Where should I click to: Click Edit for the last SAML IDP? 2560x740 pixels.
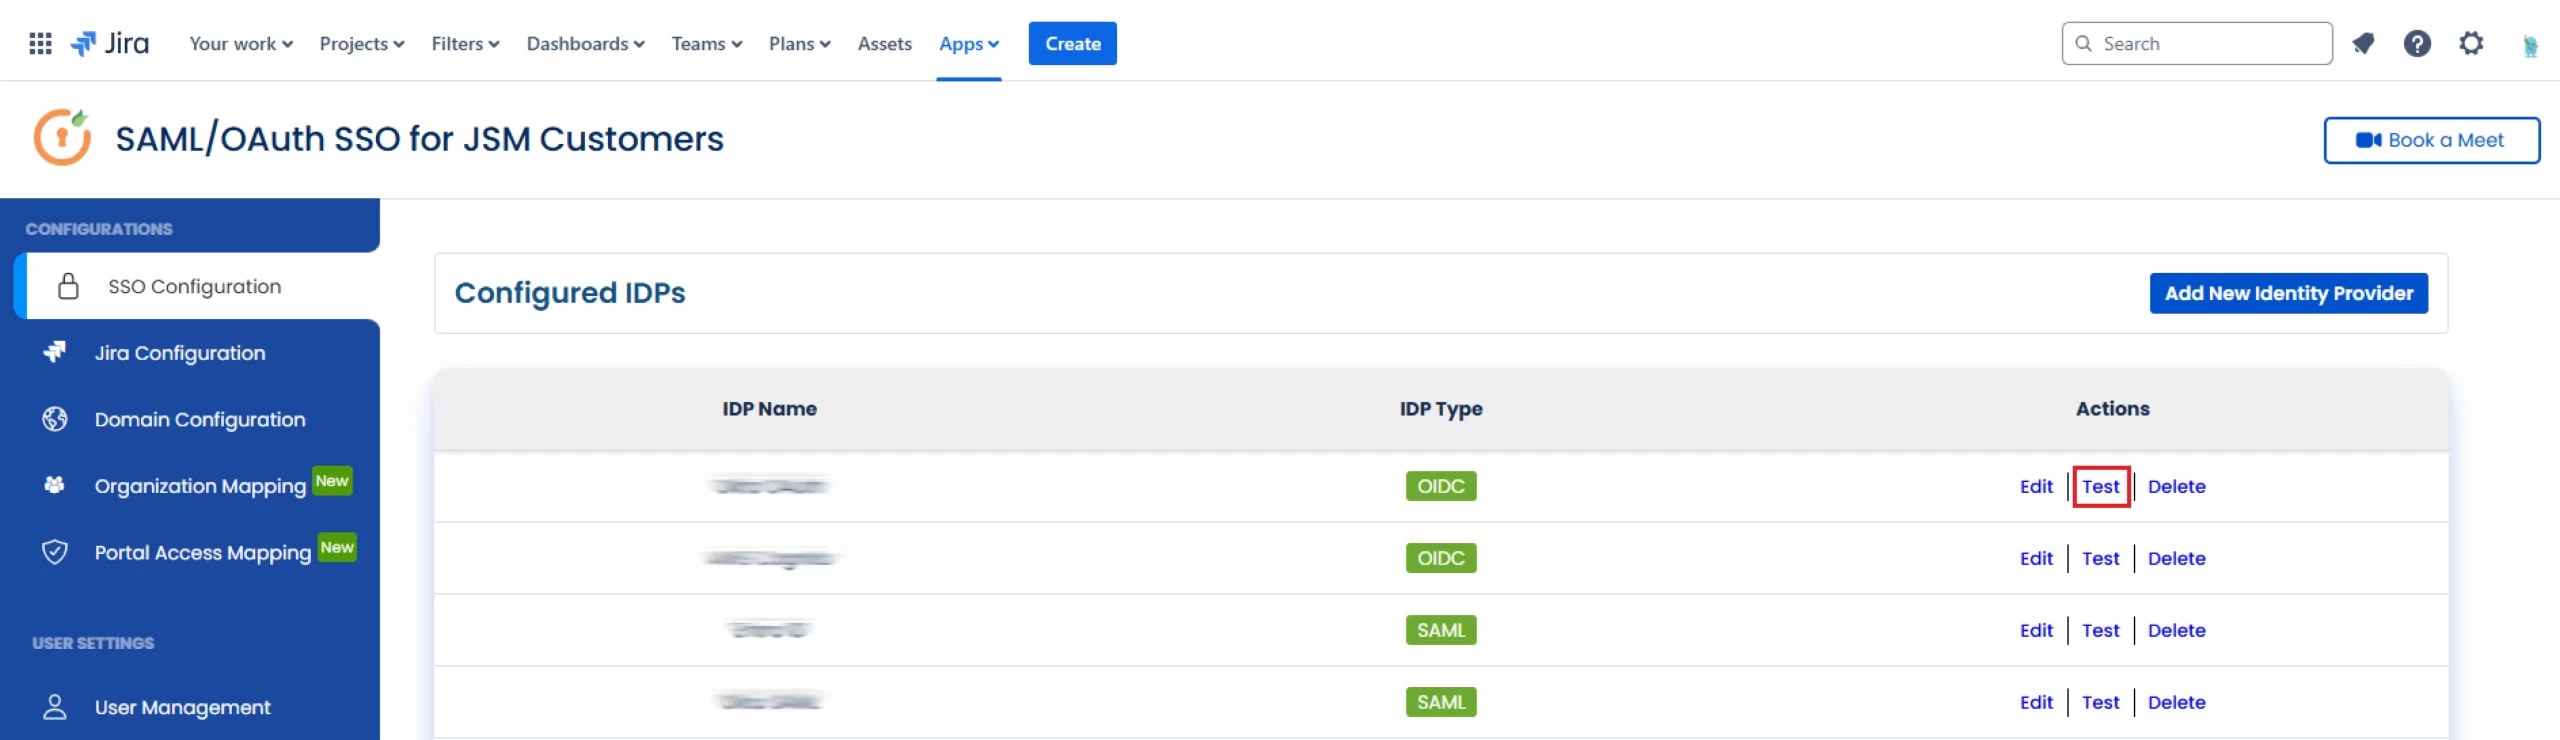(x=2036, y=702)
